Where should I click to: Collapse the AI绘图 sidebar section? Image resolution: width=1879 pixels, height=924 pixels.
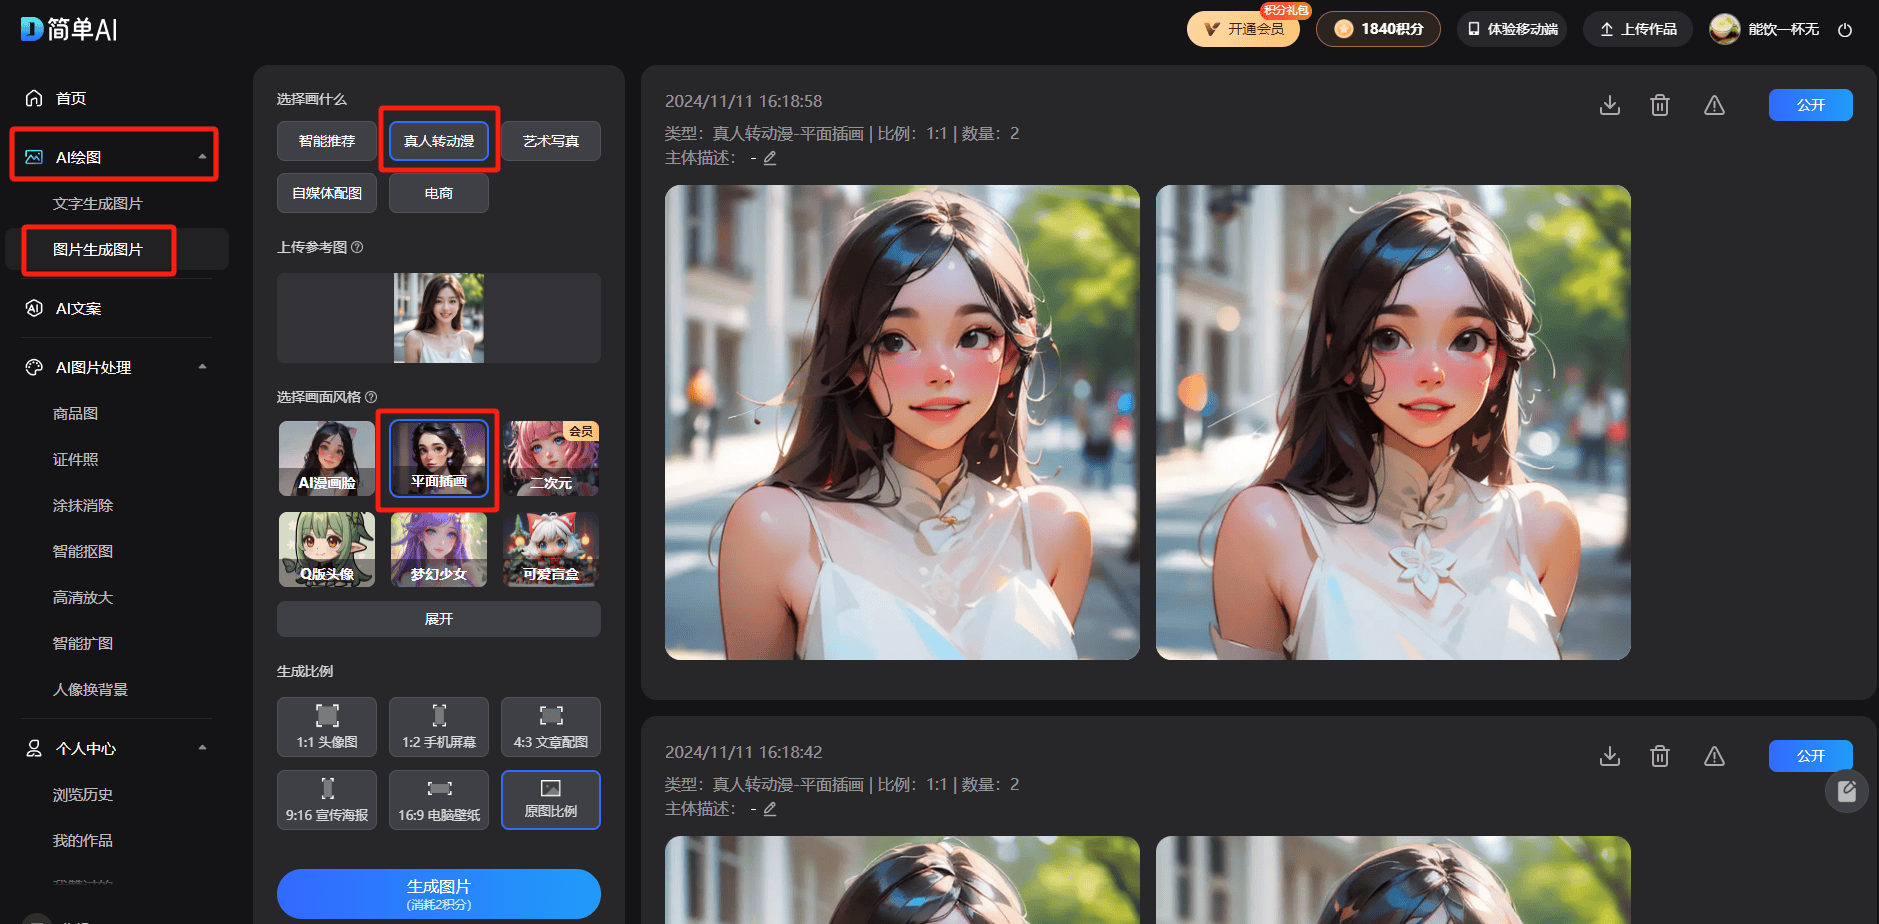[202, 157]
